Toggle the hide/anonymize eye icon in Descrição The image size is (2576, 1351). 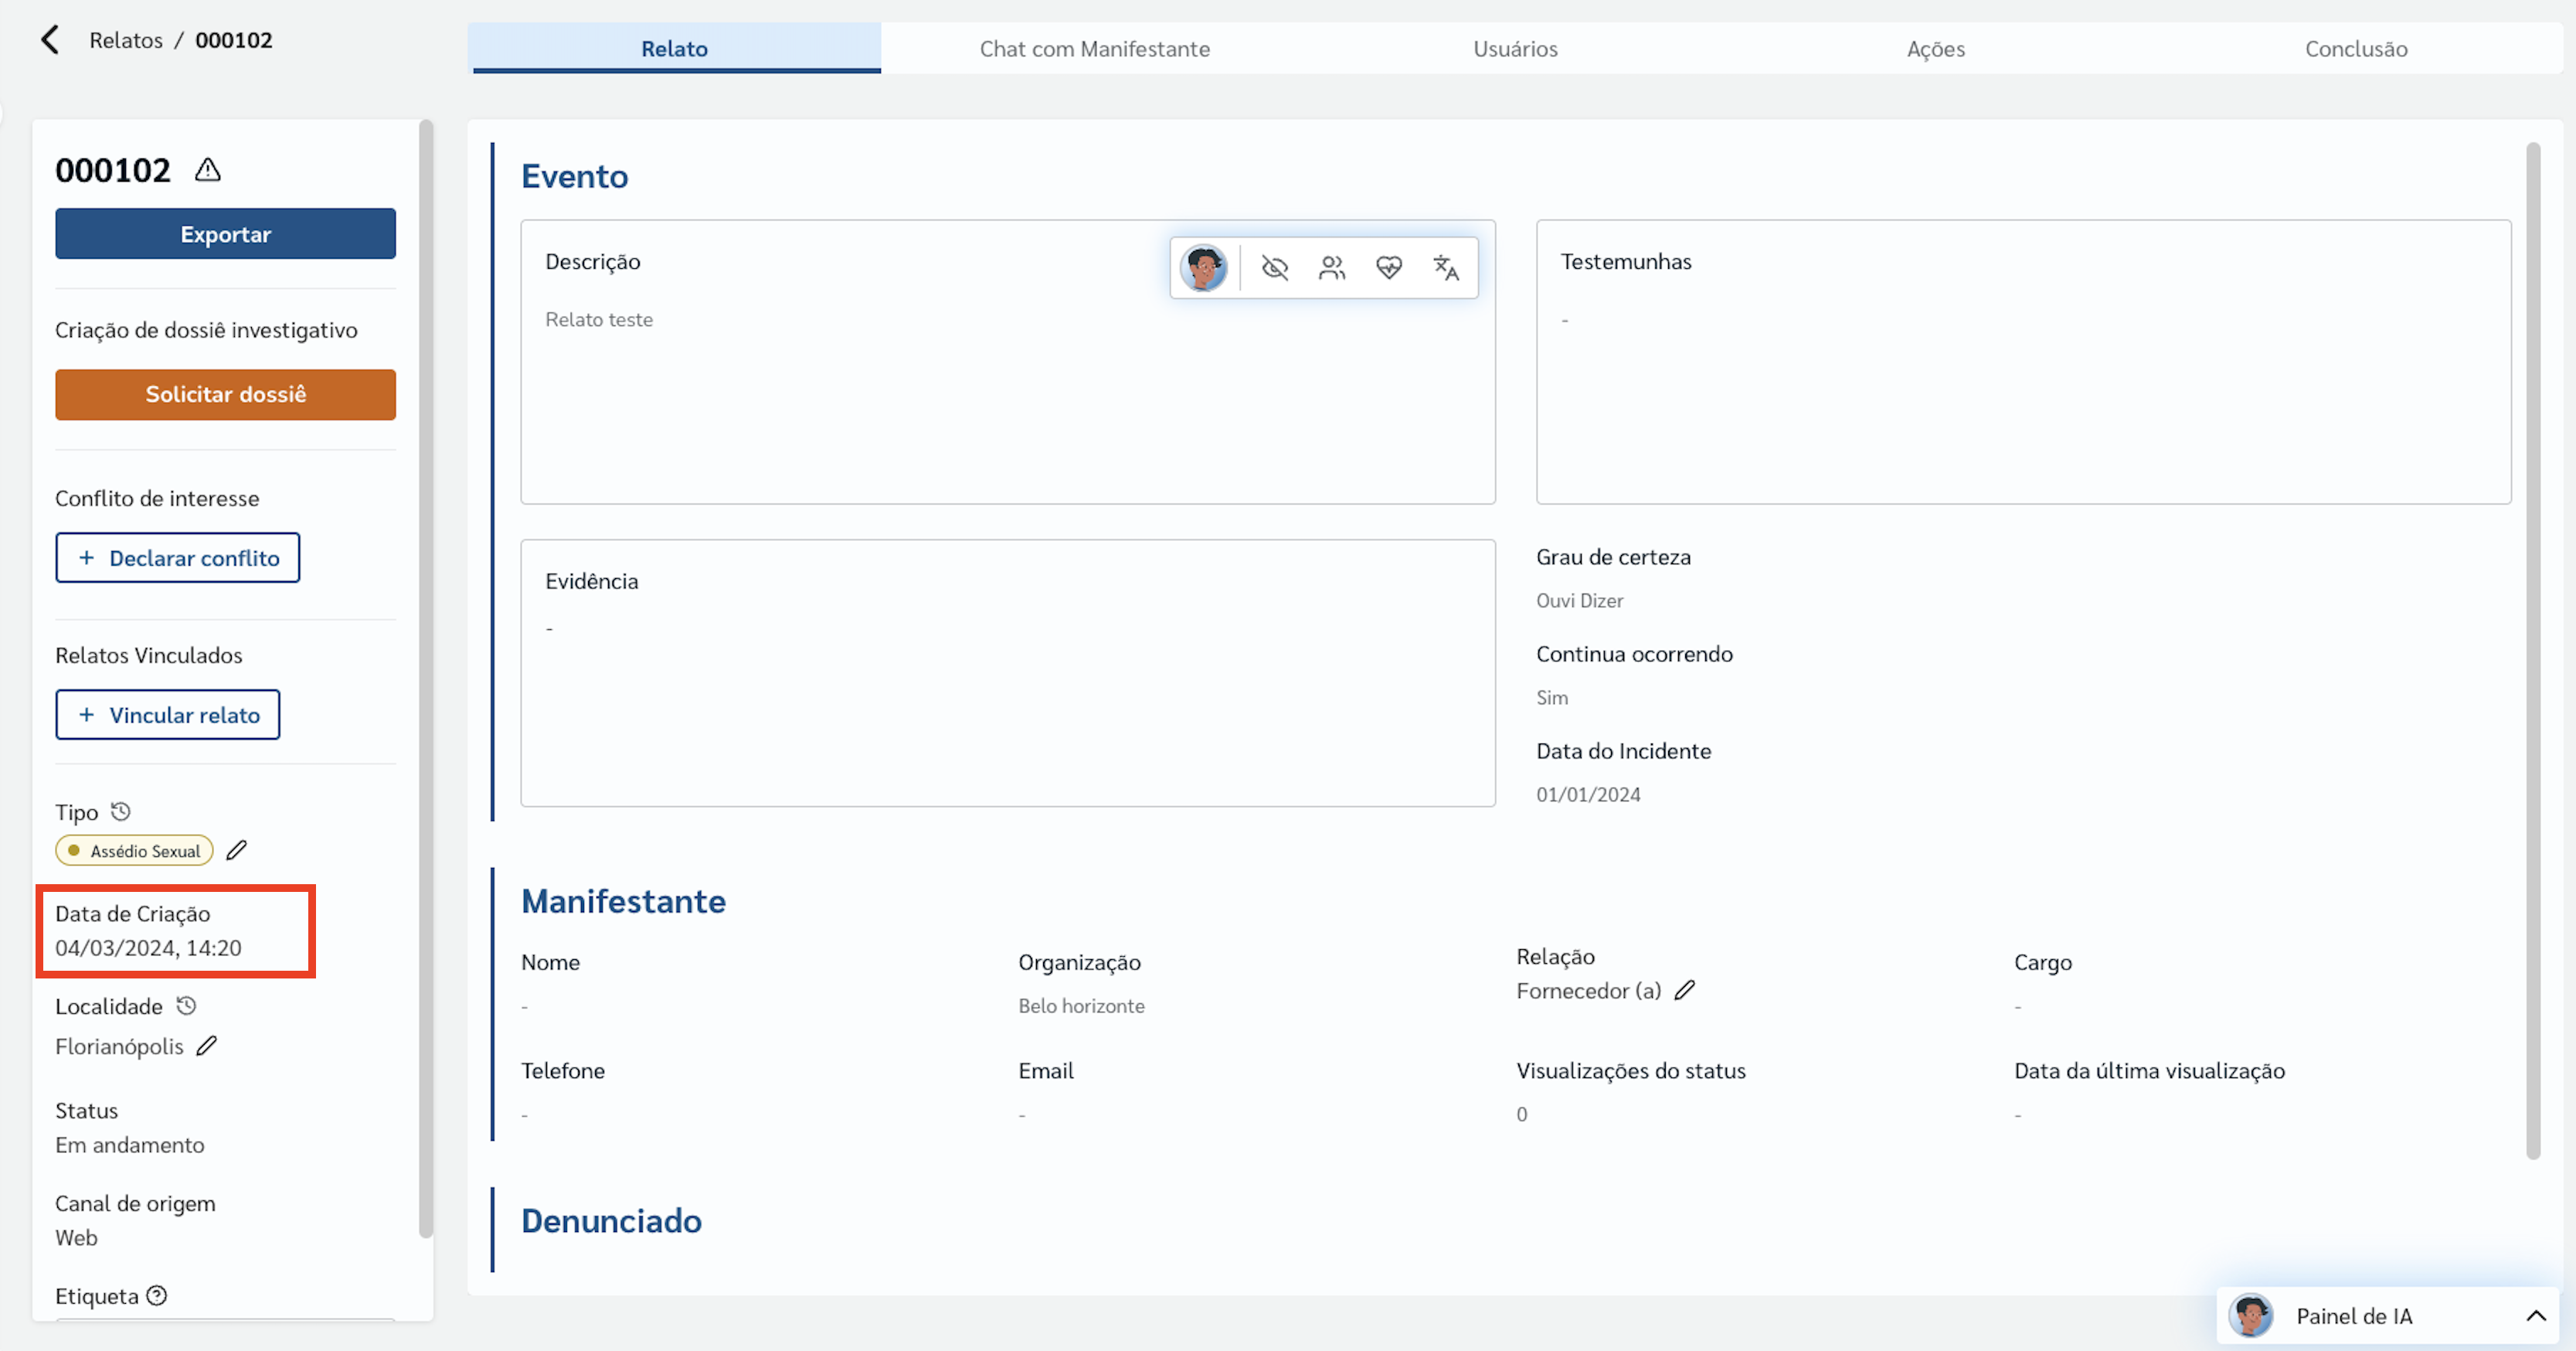pyautogui.click(x=1274, y=268)
